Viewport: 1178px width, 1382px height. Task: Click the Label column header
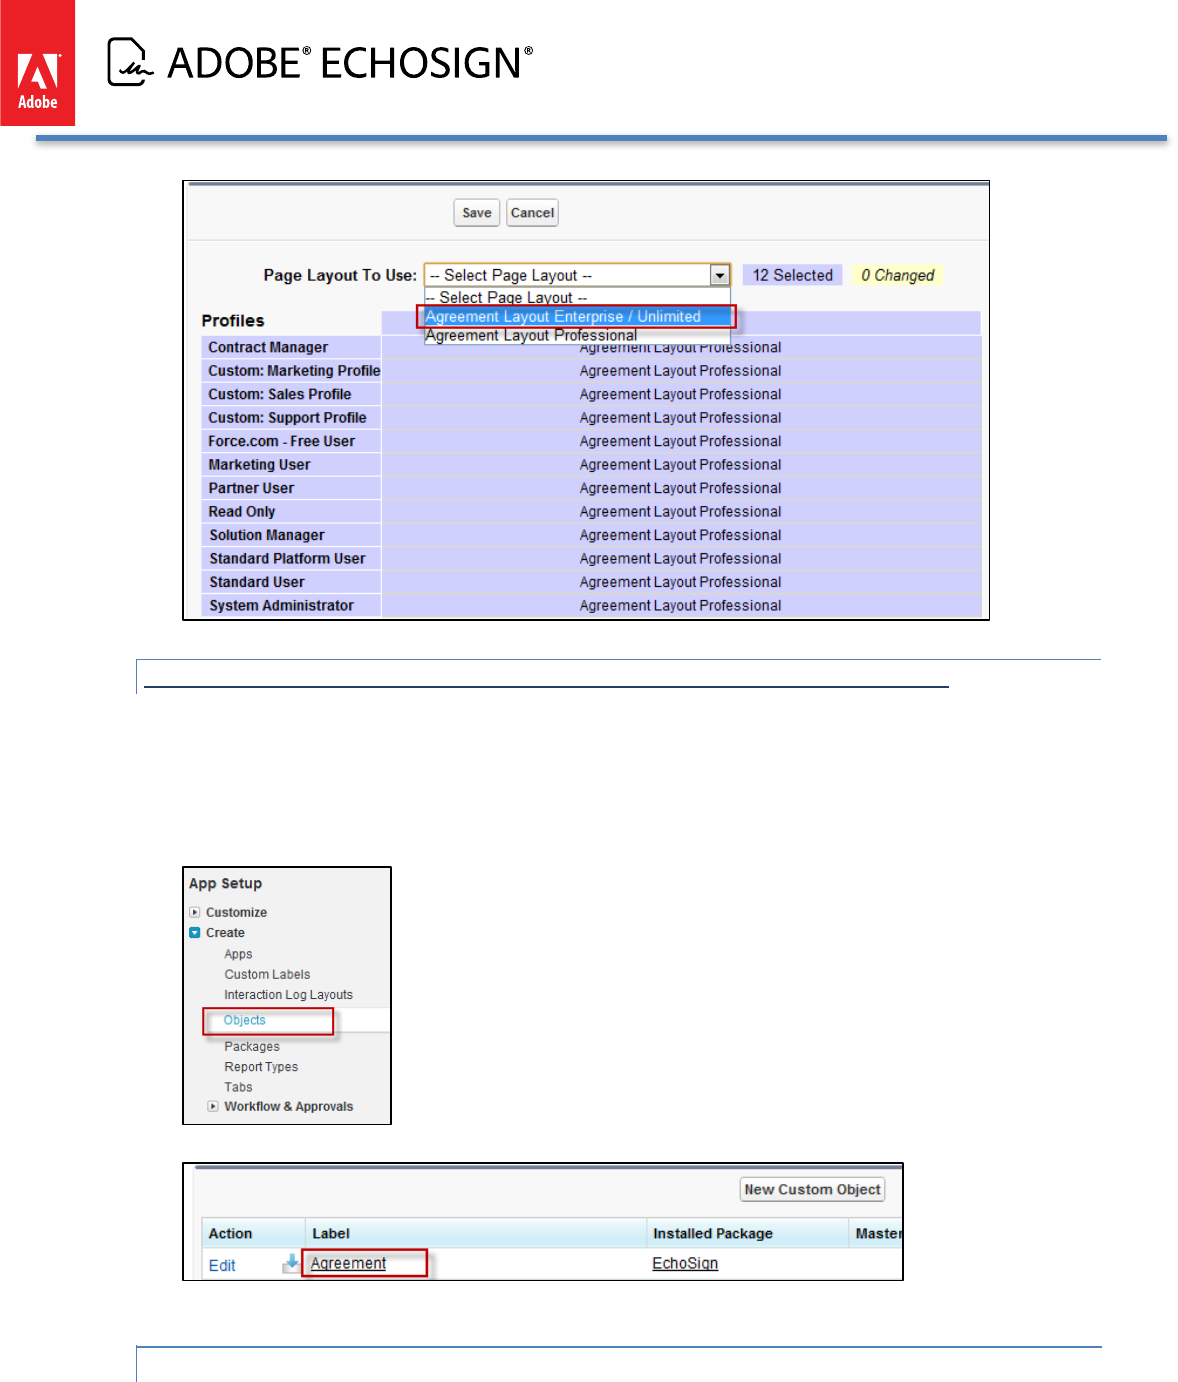pos(331,1234)
